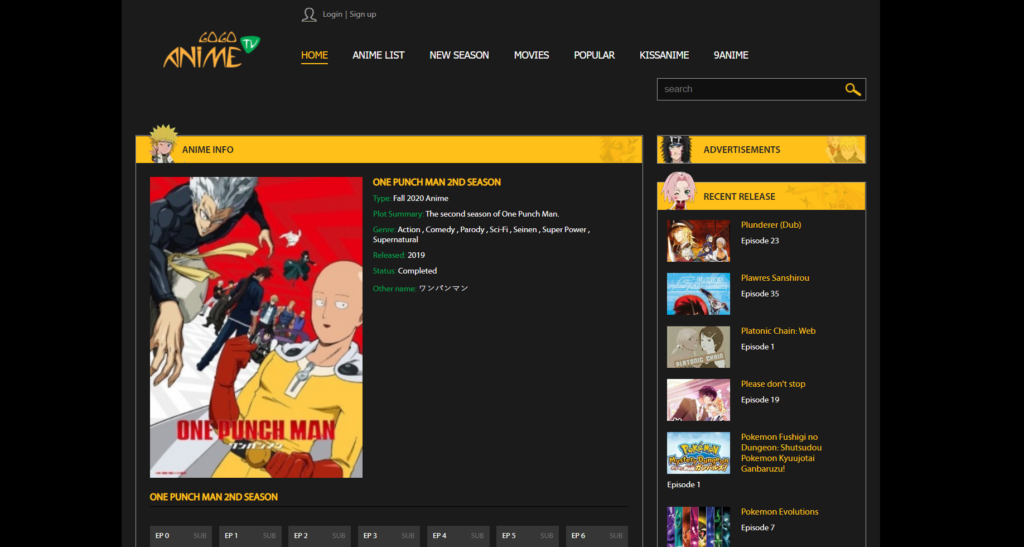
Task: Open episode EP 3 SUB
Action: [389, 536]
